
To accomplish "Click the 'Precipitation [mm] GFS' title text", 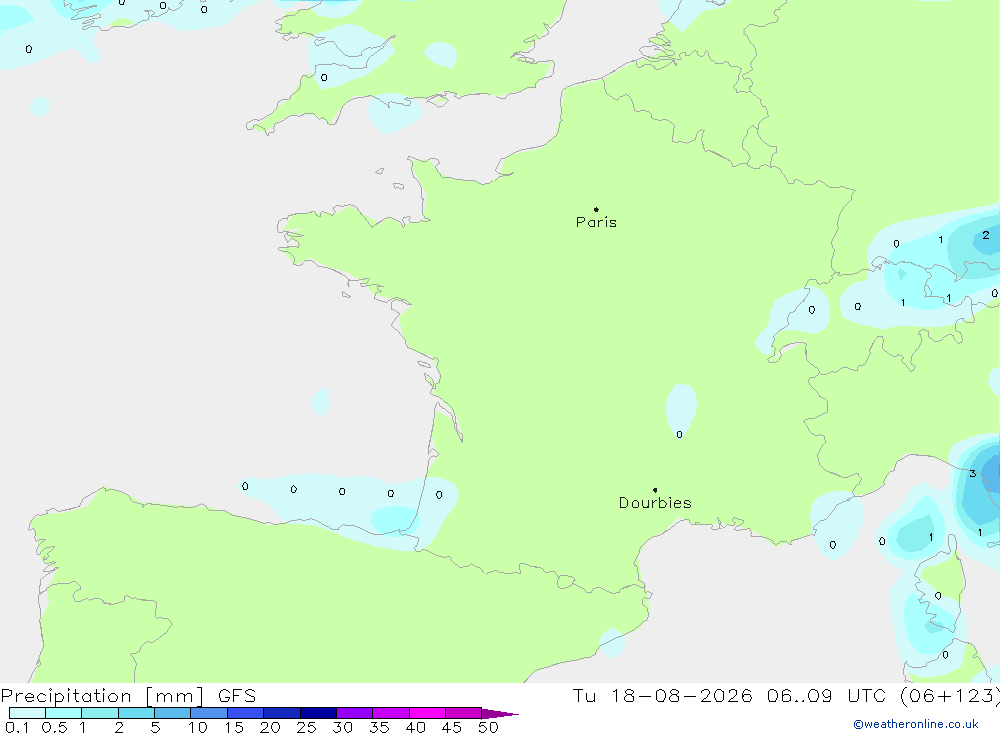I will [x=128, y=695].
